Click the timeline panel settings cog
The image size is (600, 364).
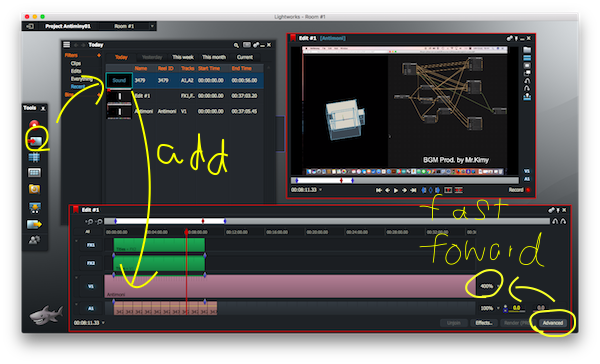[x=551, y=210]
